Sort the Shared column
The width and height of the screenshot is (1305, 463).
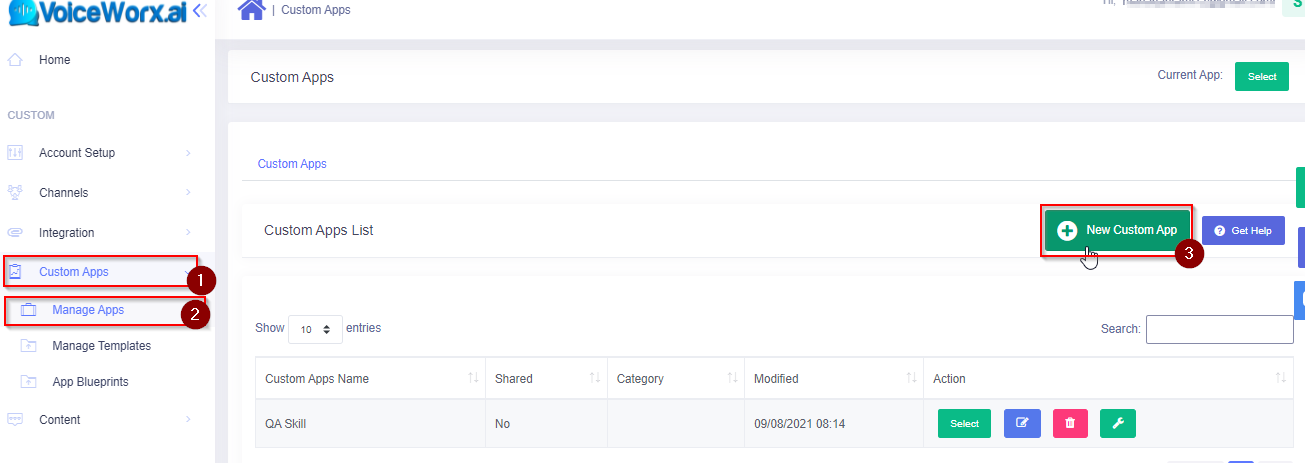coord(594,378)
